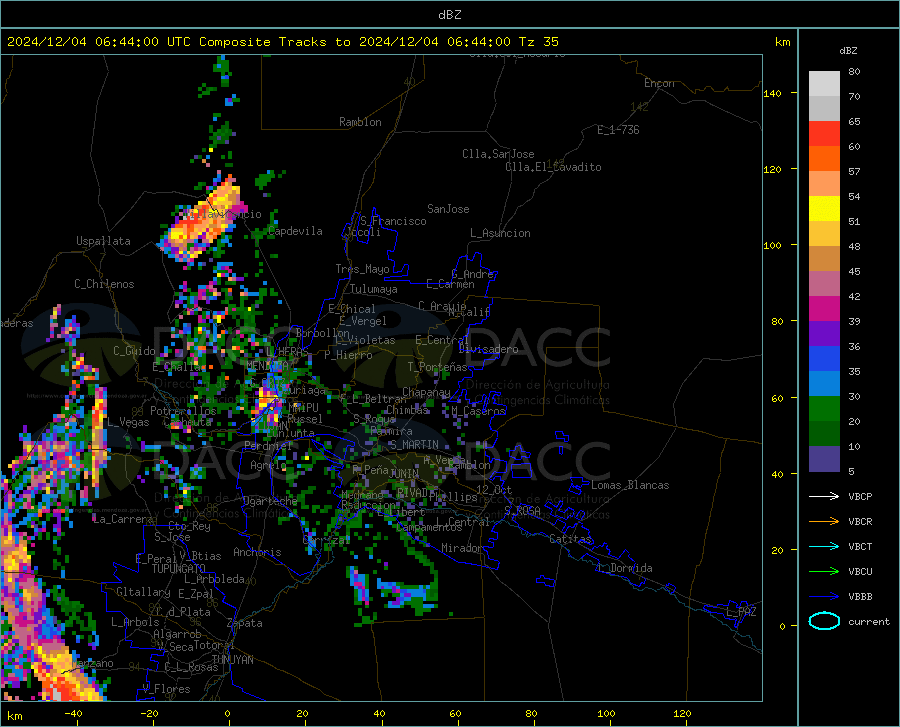900x727 pixels.
Task: Click the '140' tick on the right axis
Action: [772, 93]
